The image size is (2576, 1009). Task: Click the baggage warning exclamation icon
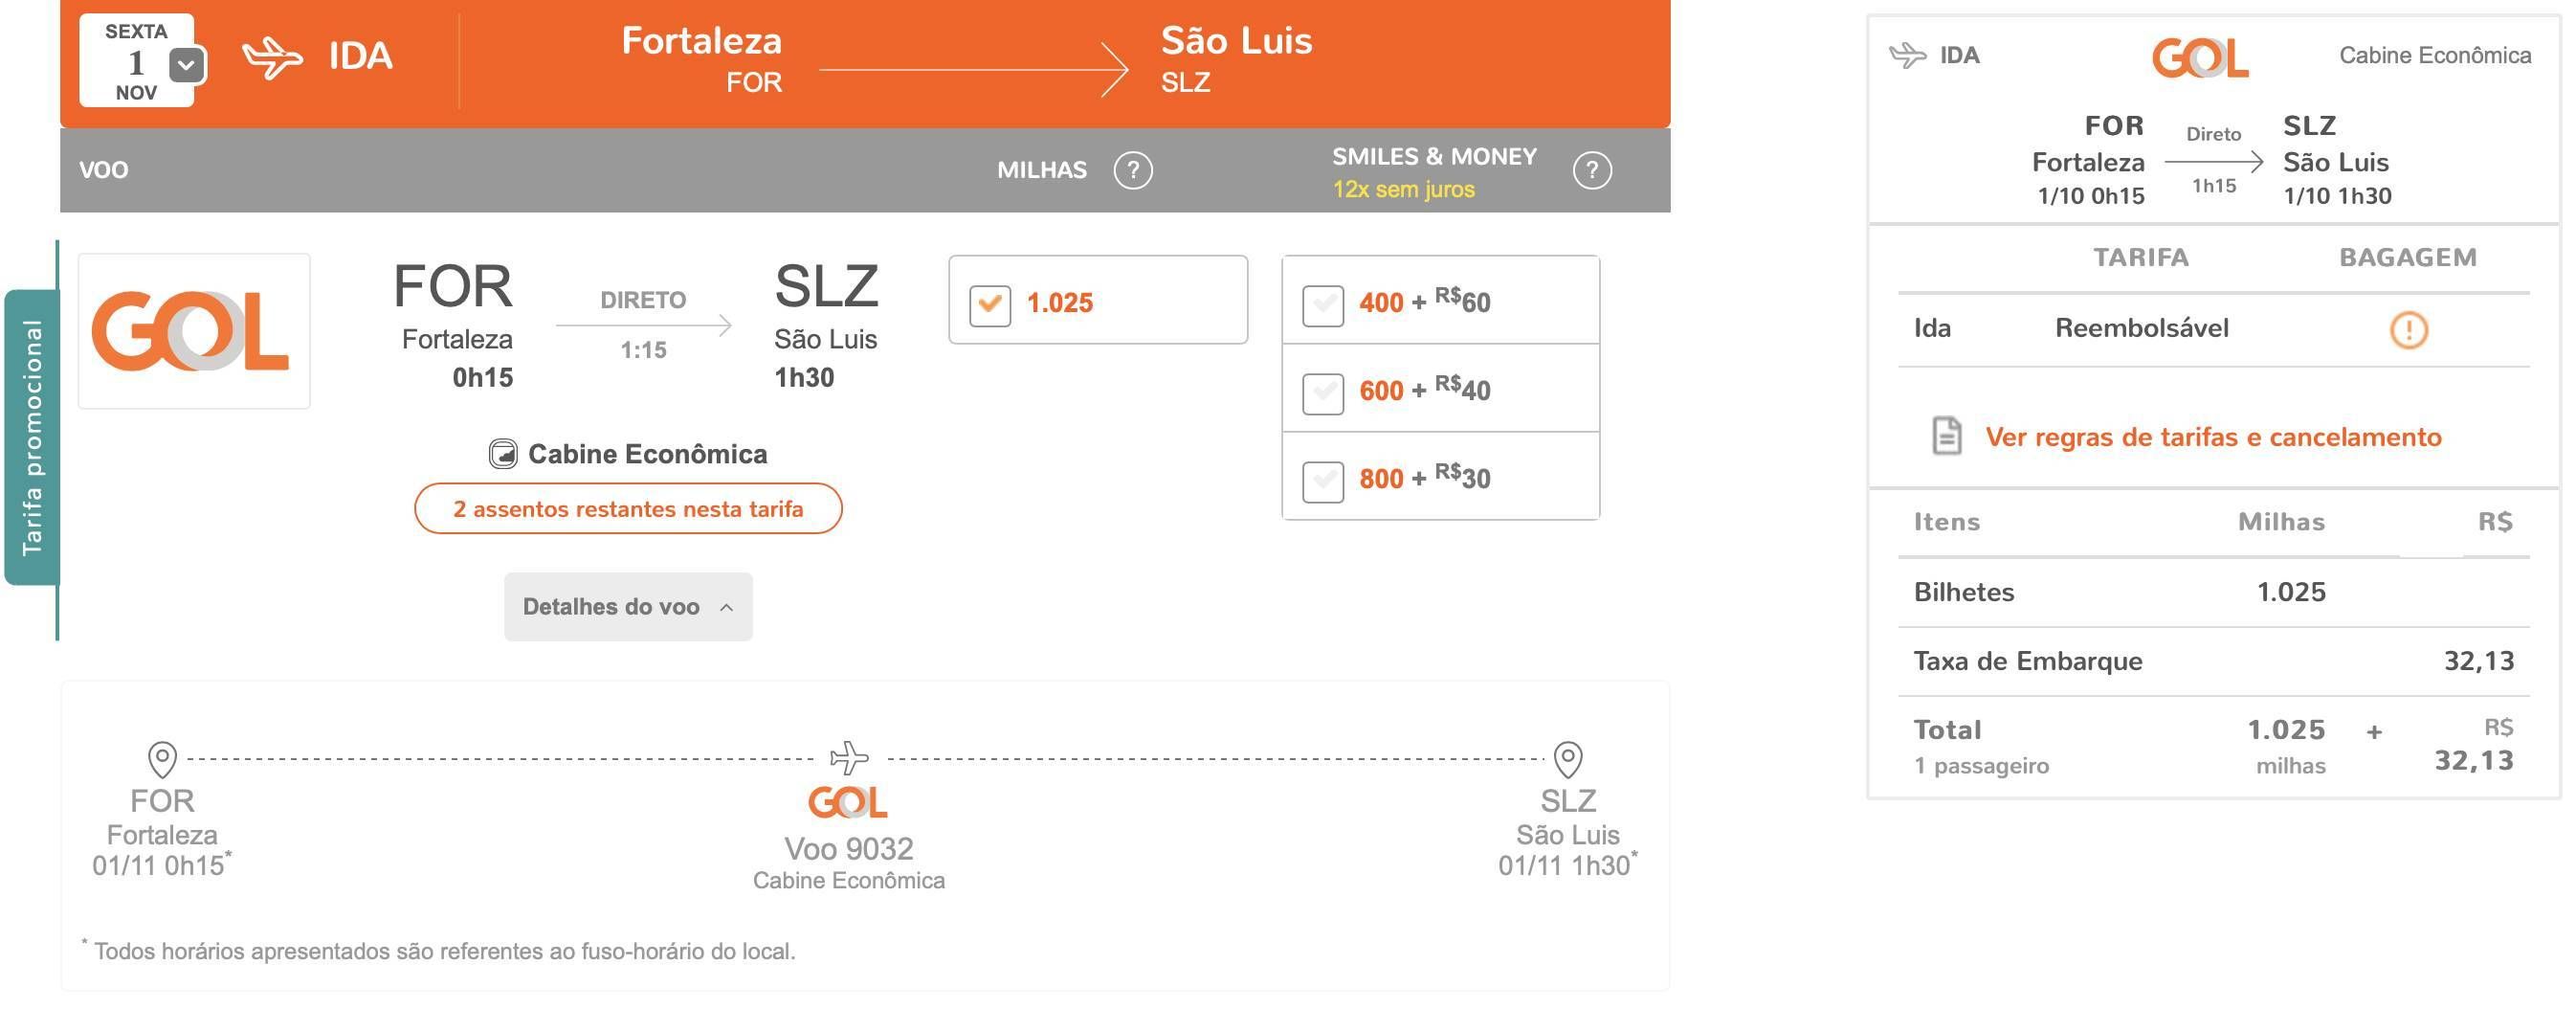tap(2408, 329)
